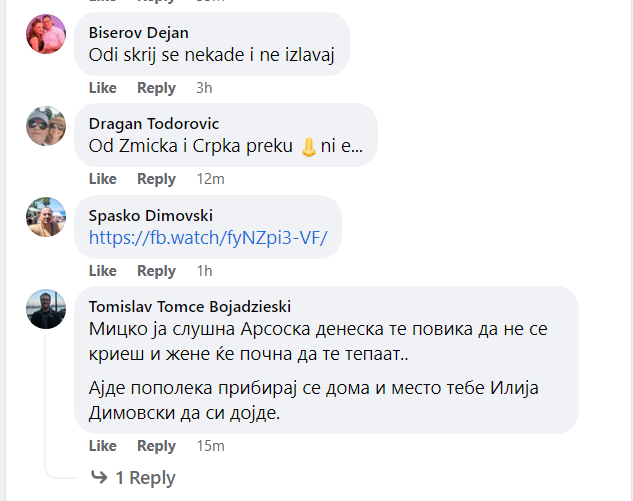This screenshot has height=501, width=633.
Task: Click the Biserov Dejan name link
Action: 138,32
